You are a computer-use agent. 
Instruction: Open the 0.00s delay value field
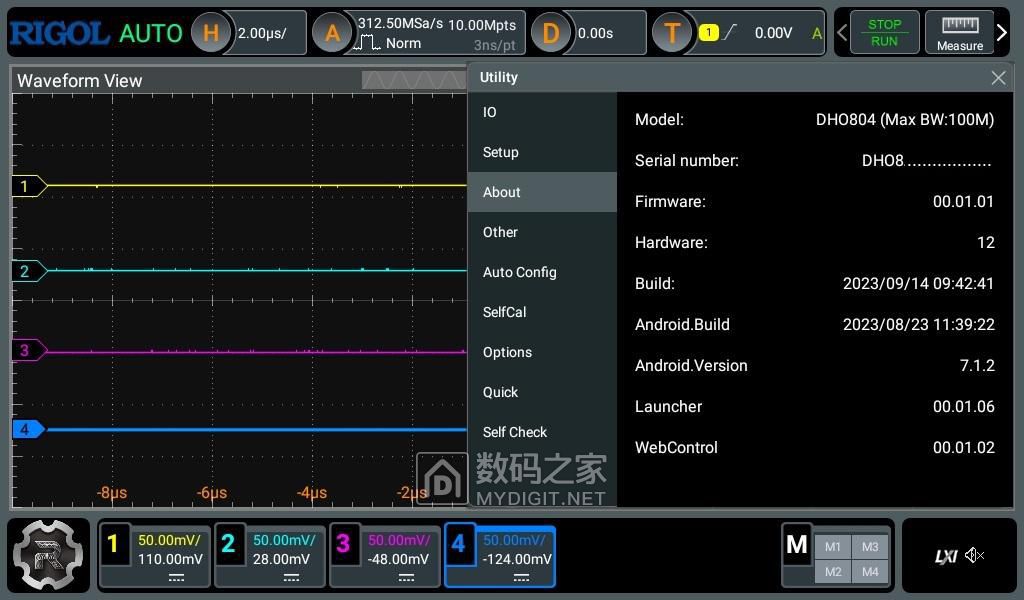[x=595, y=33]
